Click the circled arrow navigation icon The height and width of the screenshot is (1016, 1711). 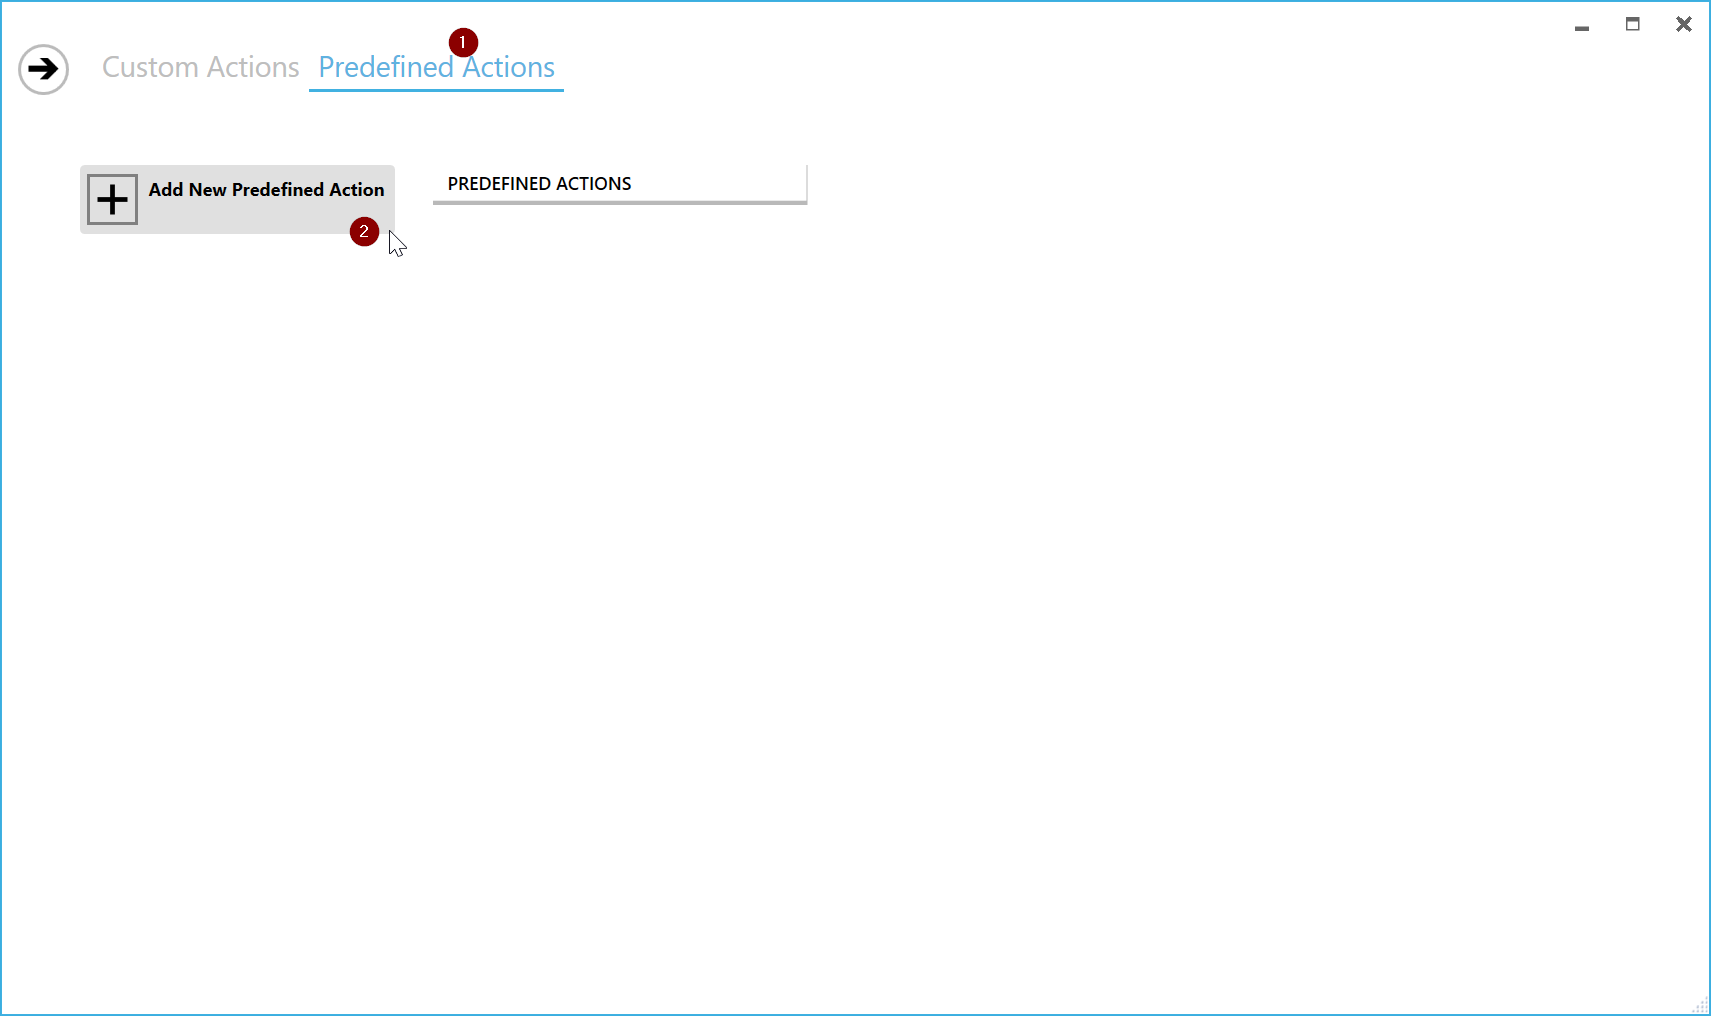pyautogui.click(x=43, y=69)
